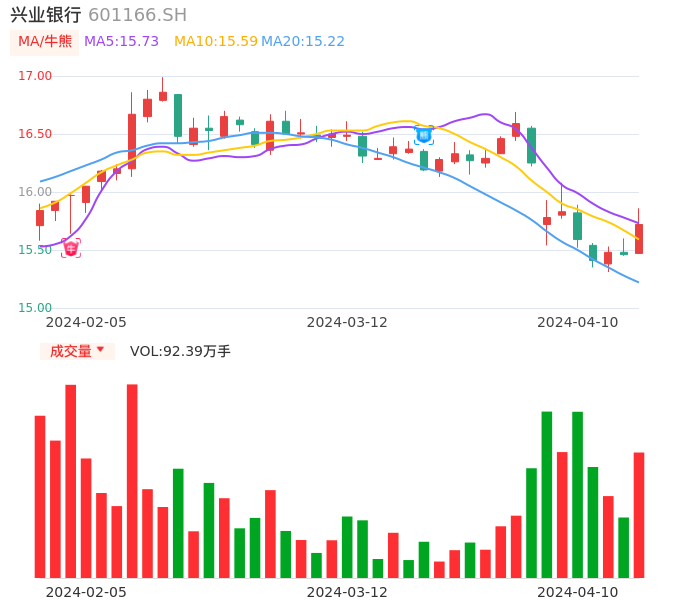Click 2024-04-10 date under the volume chart
The image size is (686, 606).
(x=578, y=592)
